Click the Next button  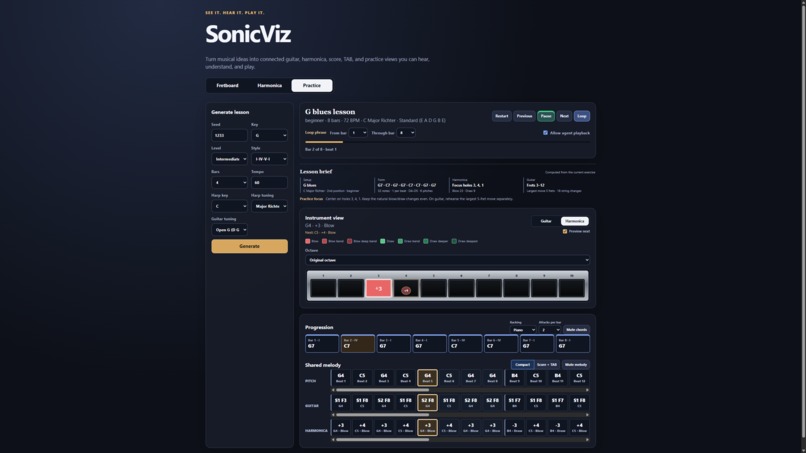564,116
